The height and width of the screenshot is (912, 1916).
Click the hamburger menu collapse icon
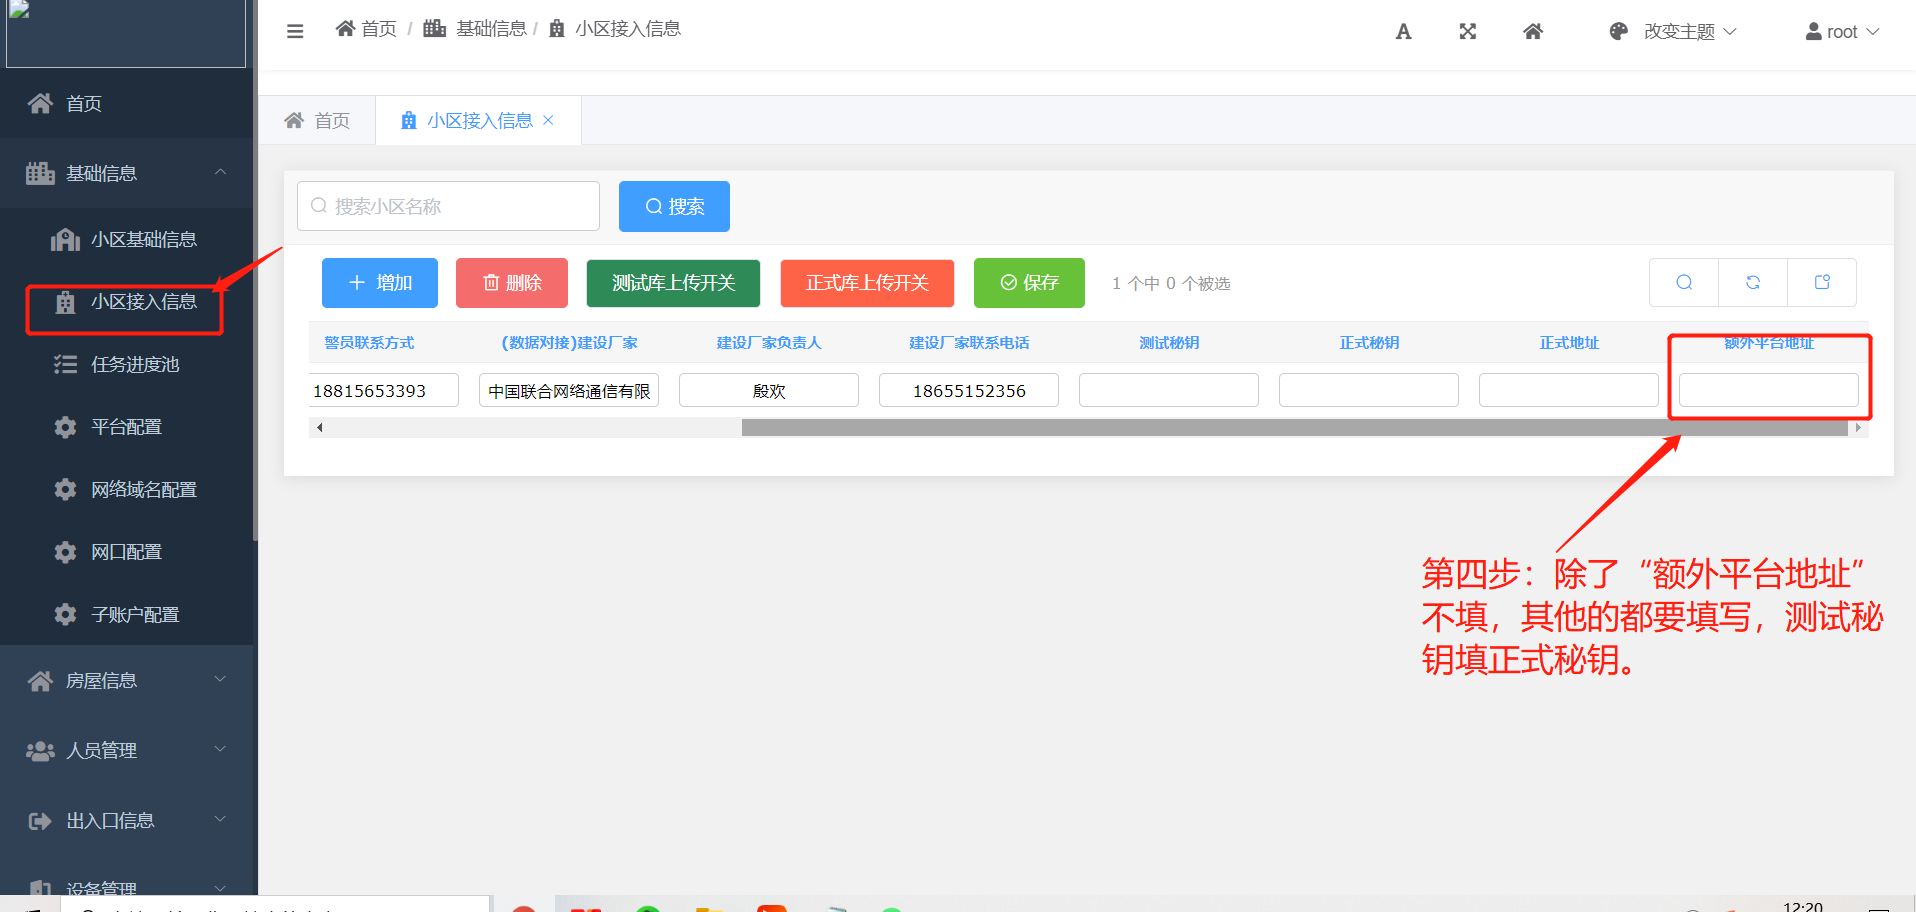coord(295,31)
